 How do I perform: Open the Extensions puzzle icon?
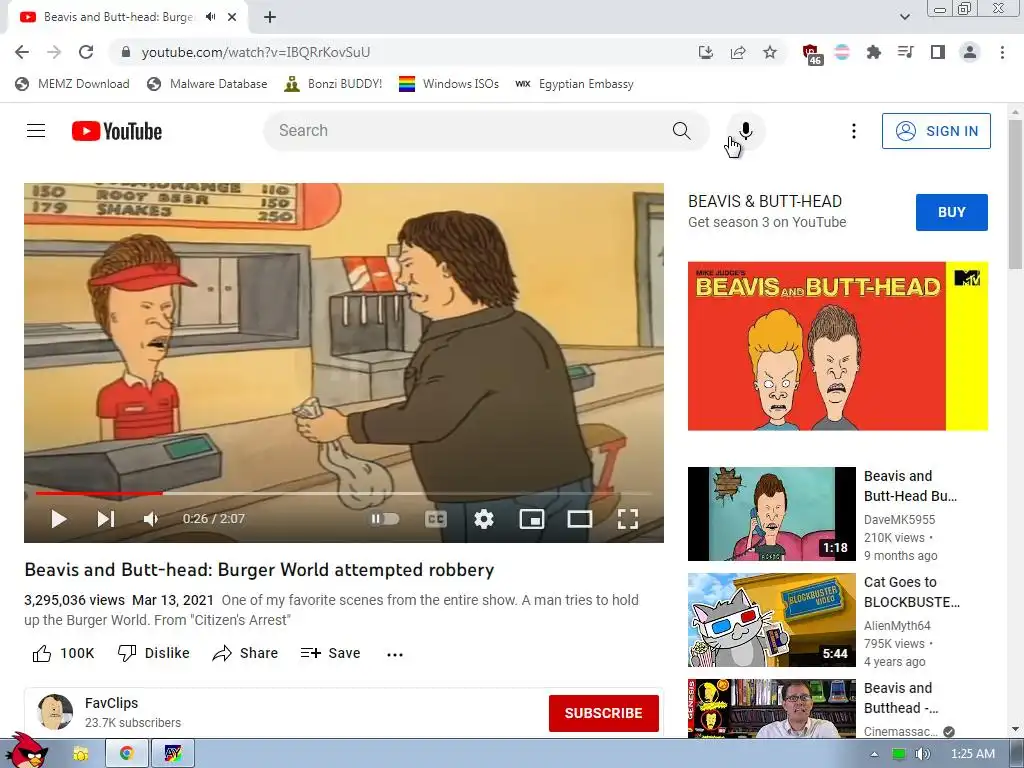[x=873, y=52]
